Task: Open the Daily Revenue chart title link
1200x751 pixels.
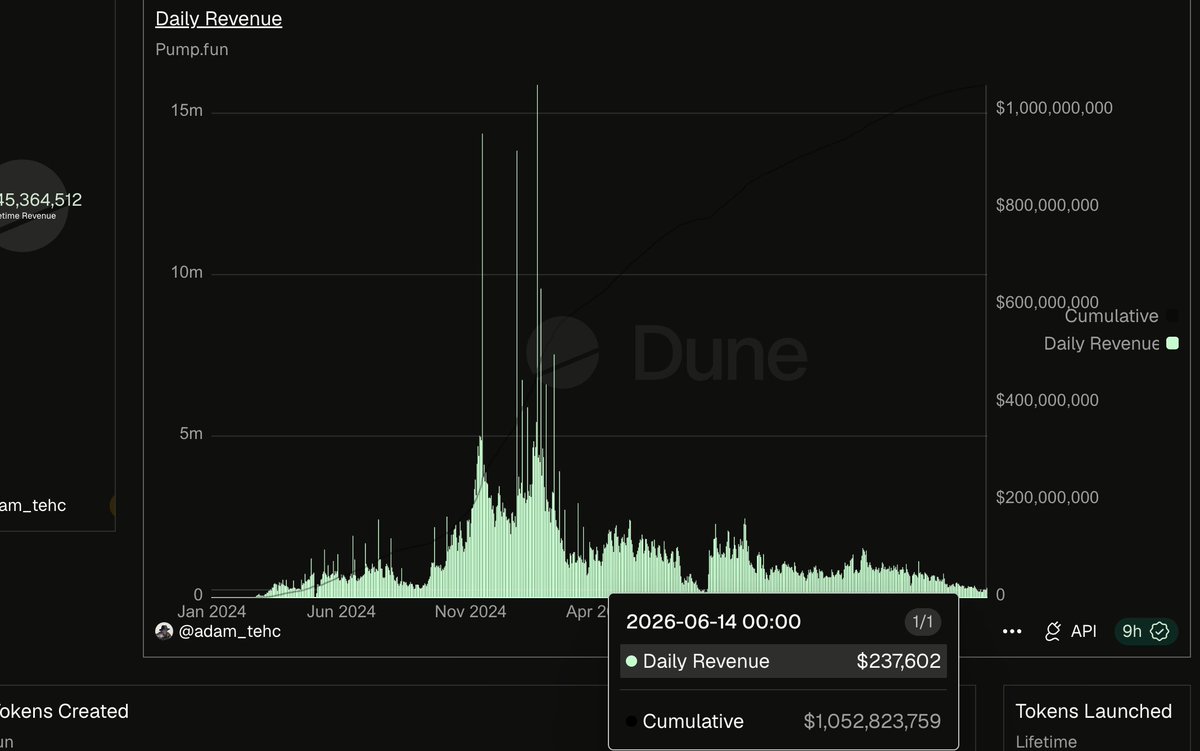Action: pos(219,18)
